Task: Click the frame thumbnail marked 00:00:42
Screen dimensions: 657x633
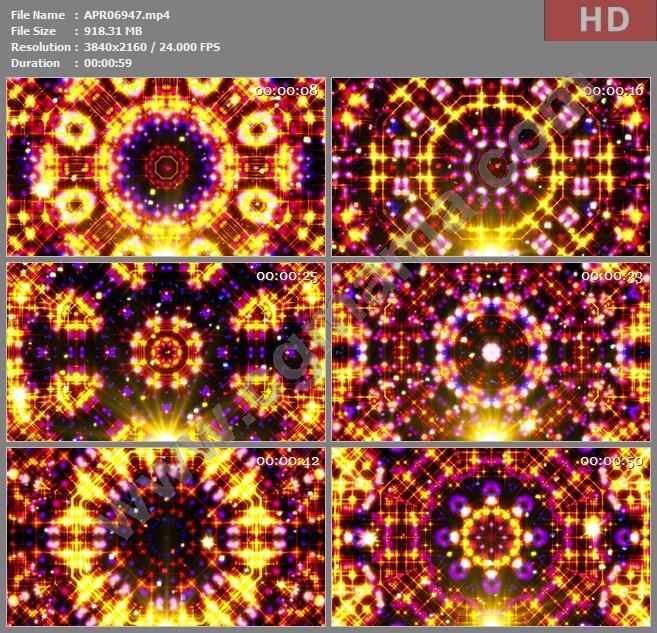Action: point(166,536)
